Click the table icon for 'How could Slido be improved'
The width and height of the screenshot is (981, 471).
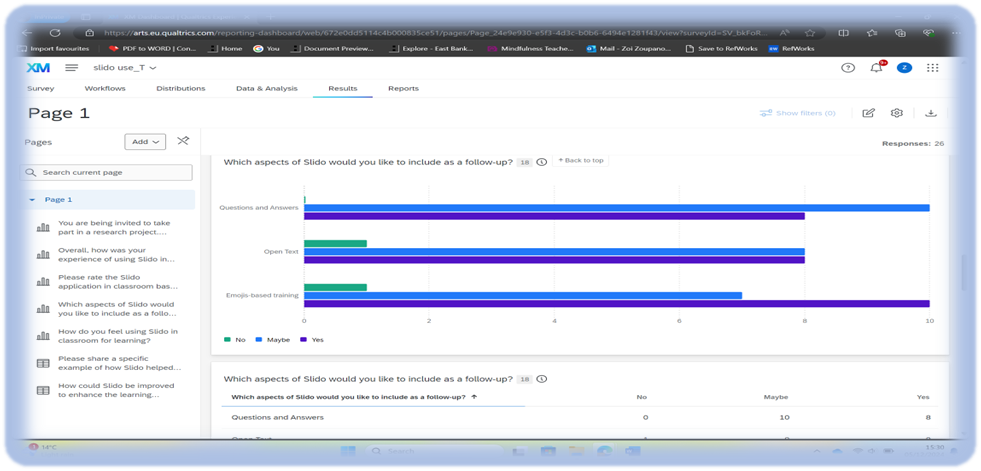click(x=43, y=390)
